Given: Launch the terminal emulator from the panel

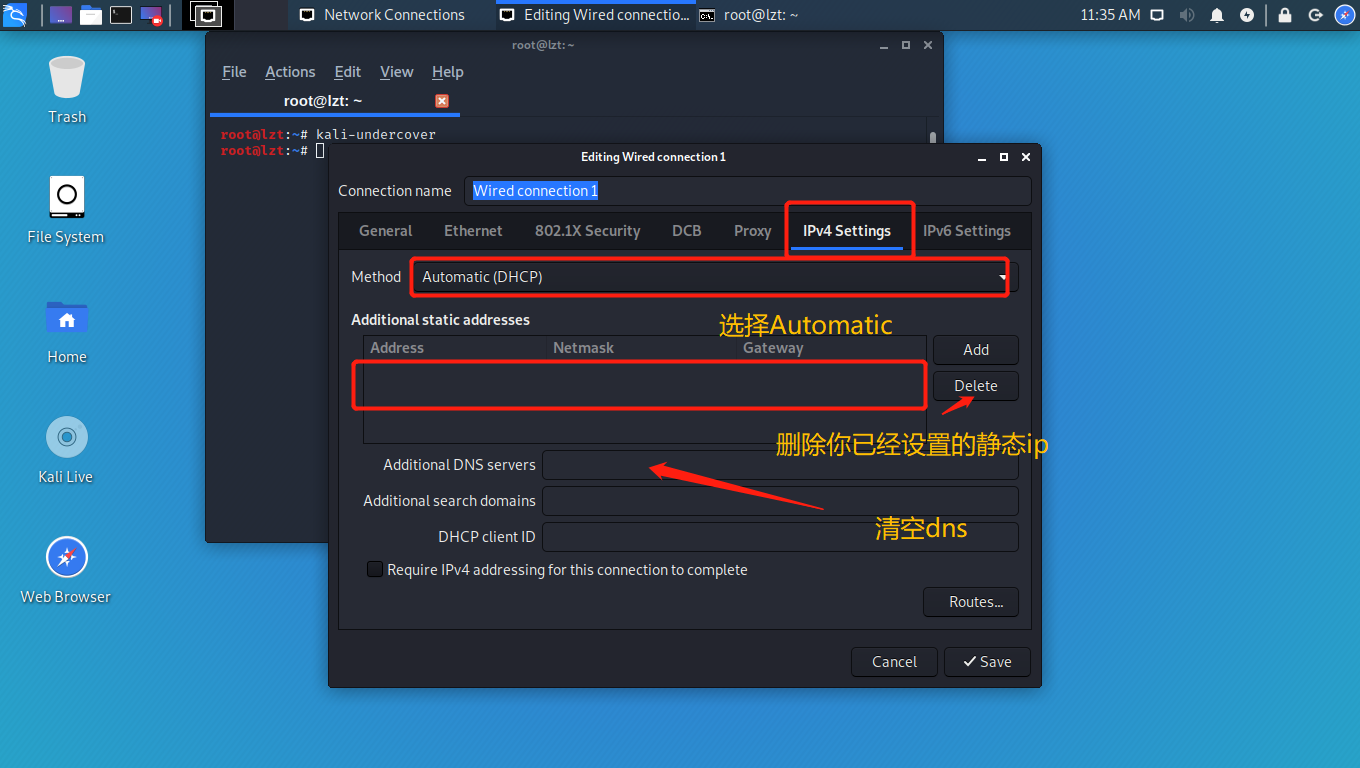Looking at the screenshot, I should coord(121,15).
